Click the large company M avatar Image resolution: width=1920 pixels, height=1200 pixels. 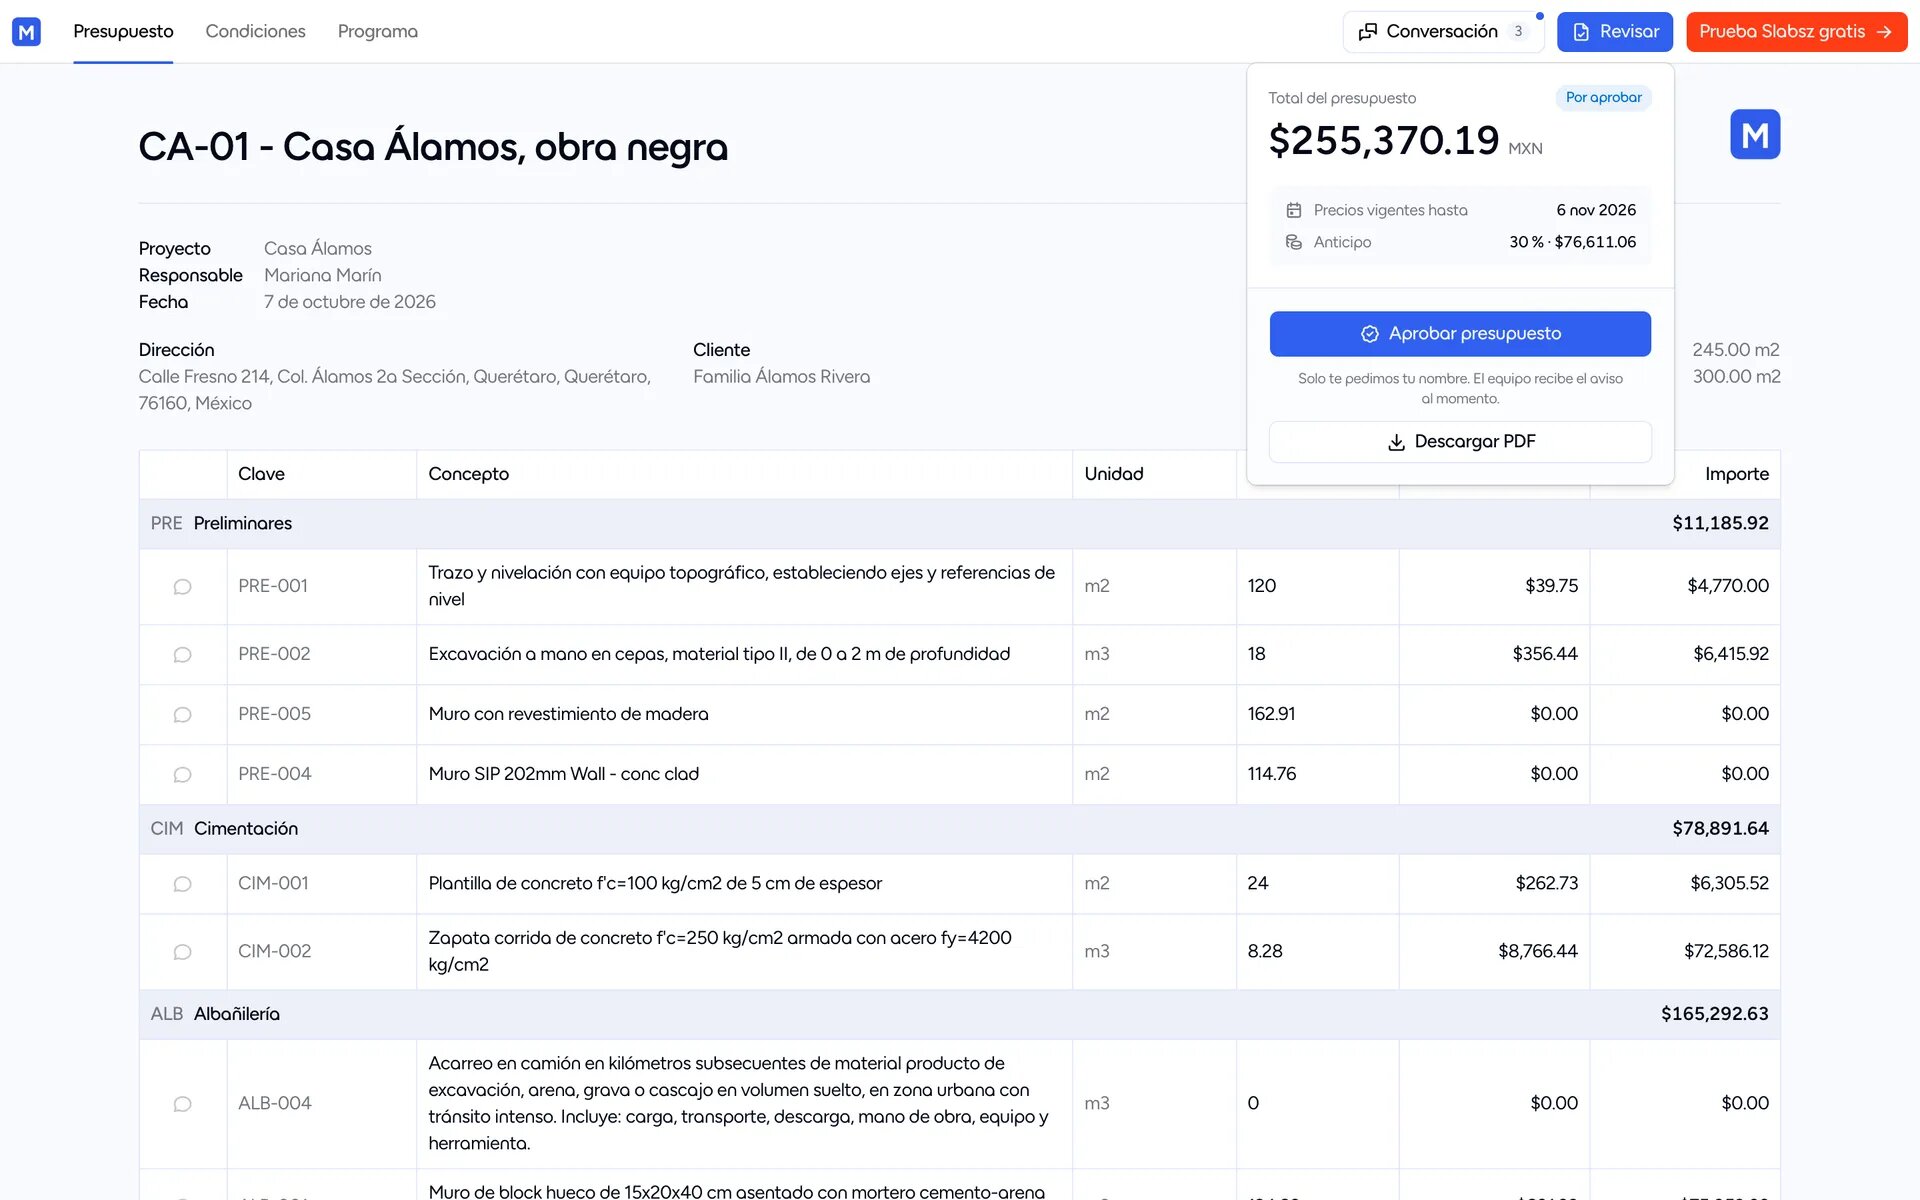(1755, 134)
